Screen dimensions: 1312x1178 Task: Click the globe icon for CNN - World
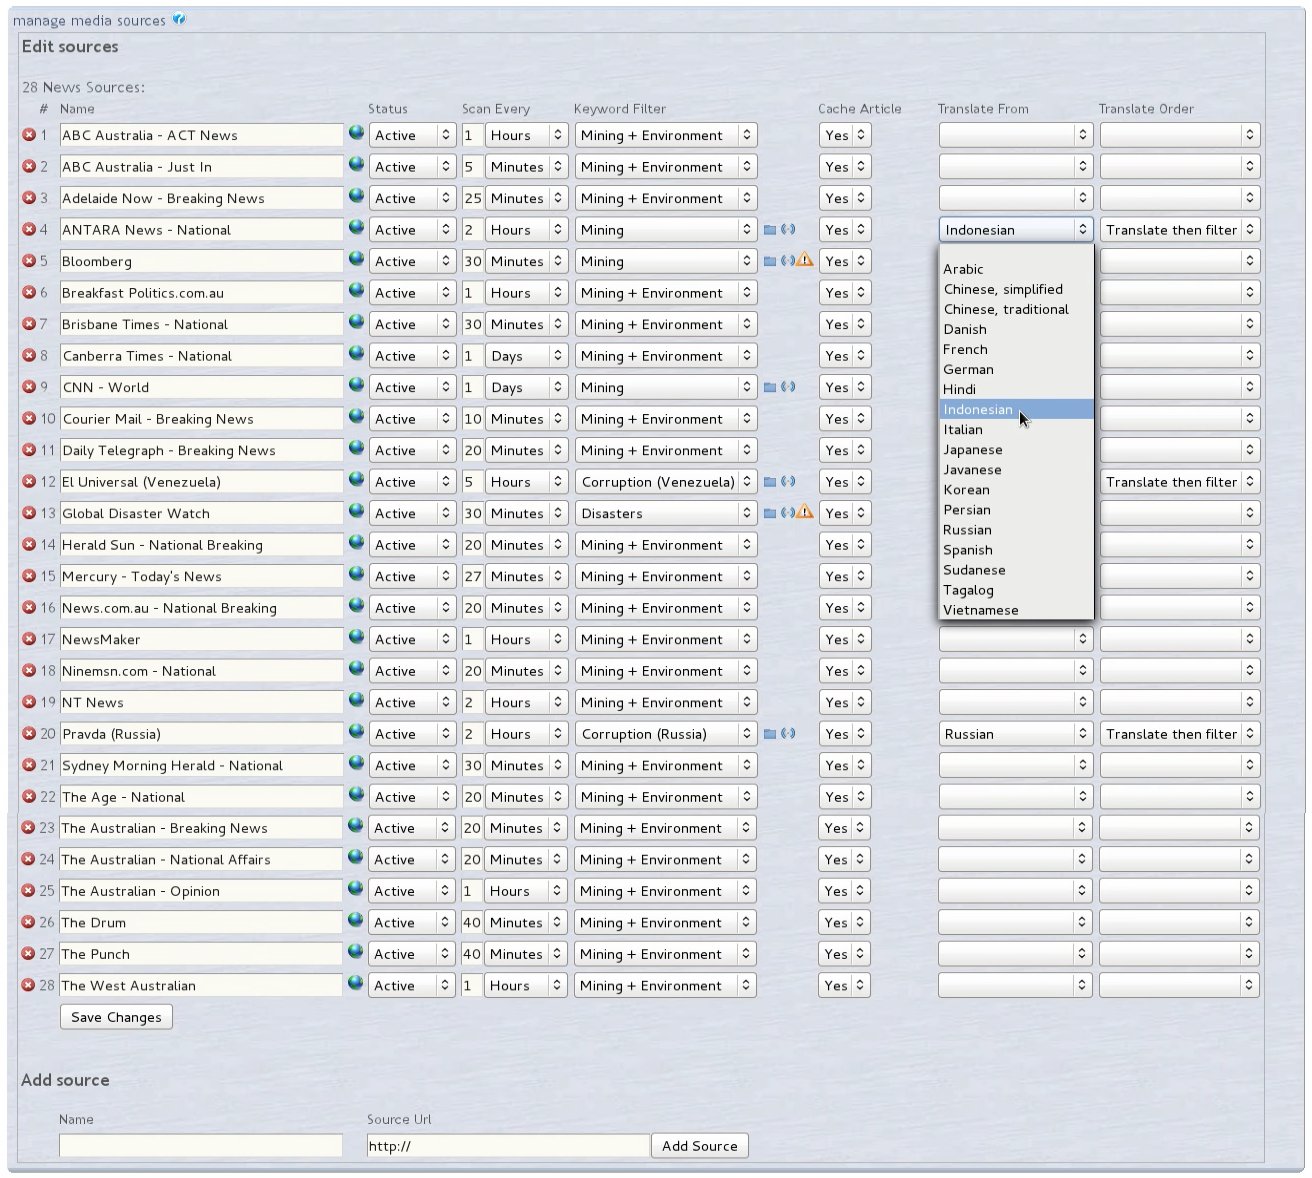[356, 385]
